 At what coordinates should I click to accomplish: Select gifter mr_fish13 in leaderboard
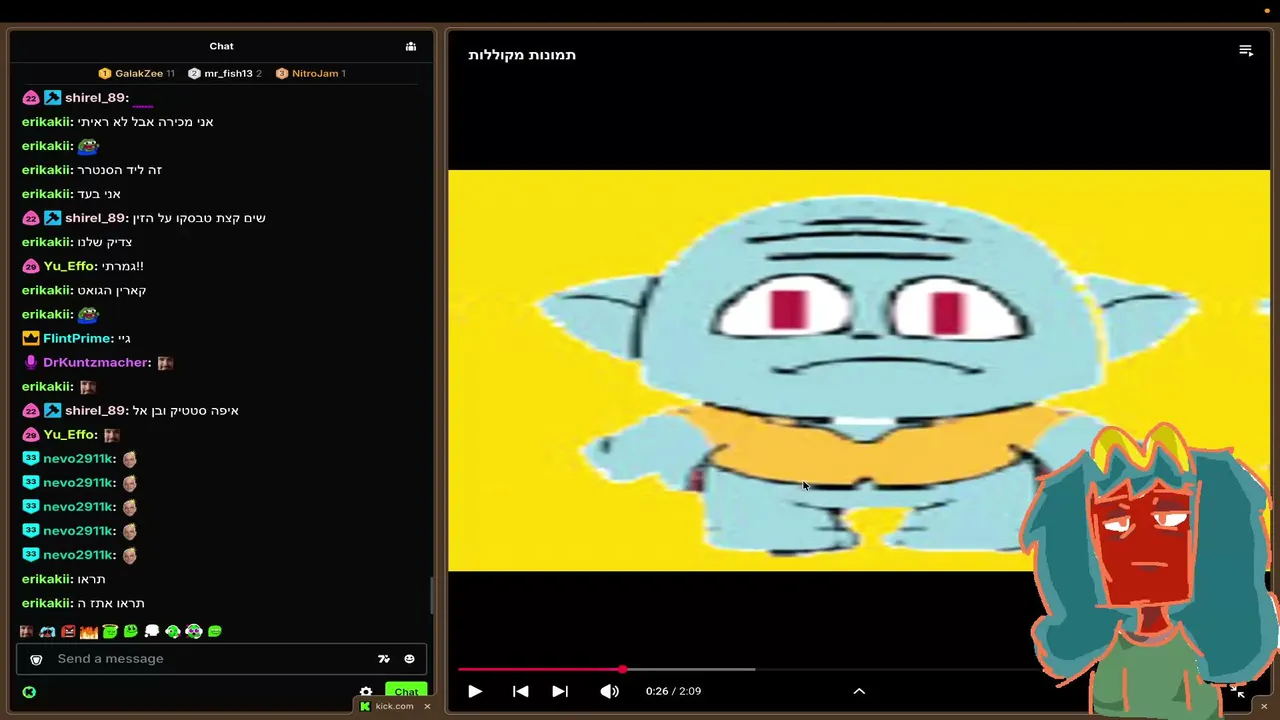[226, 73]
